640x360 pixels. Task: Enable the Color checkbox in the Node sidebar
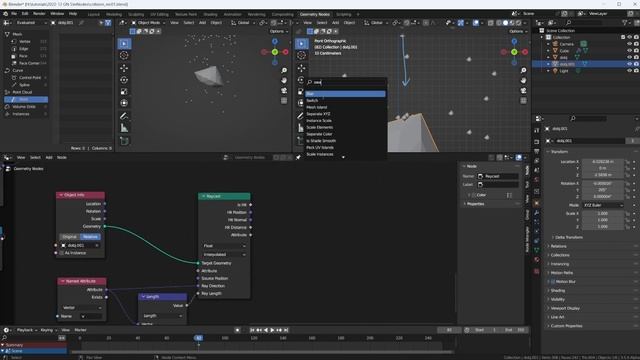(474, 195)
